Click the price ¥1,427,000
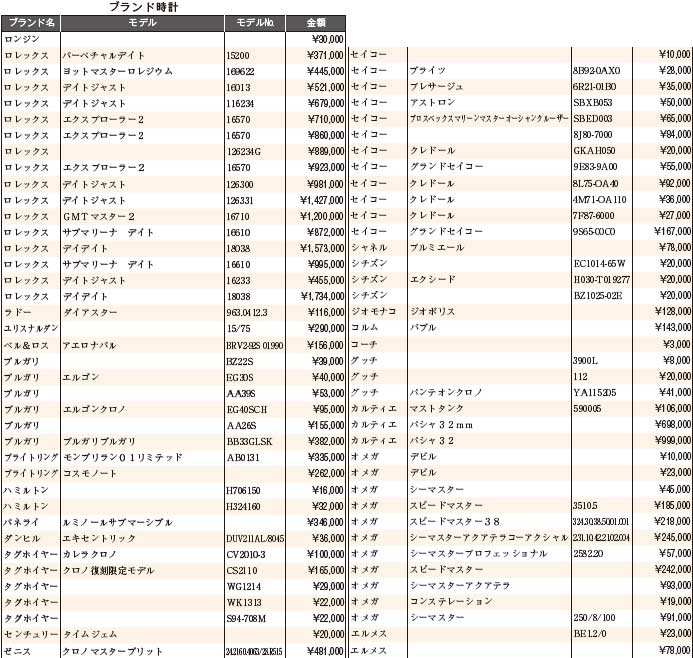The width and height of the screenshot is (693, 658). coord(322,201)
